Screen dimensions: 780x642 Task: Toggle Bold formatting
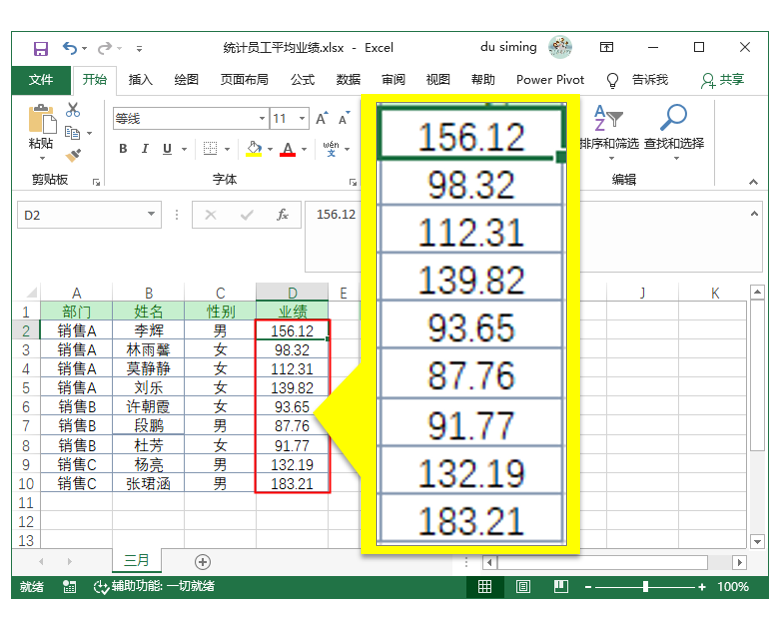[x=123, y=149]
